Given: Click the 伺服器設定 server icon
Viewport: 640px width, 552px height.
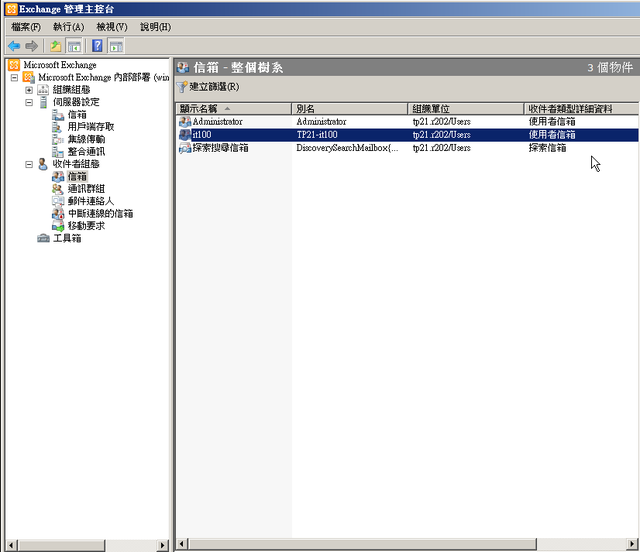Looking at the screenshot, I should pos(43,102).
